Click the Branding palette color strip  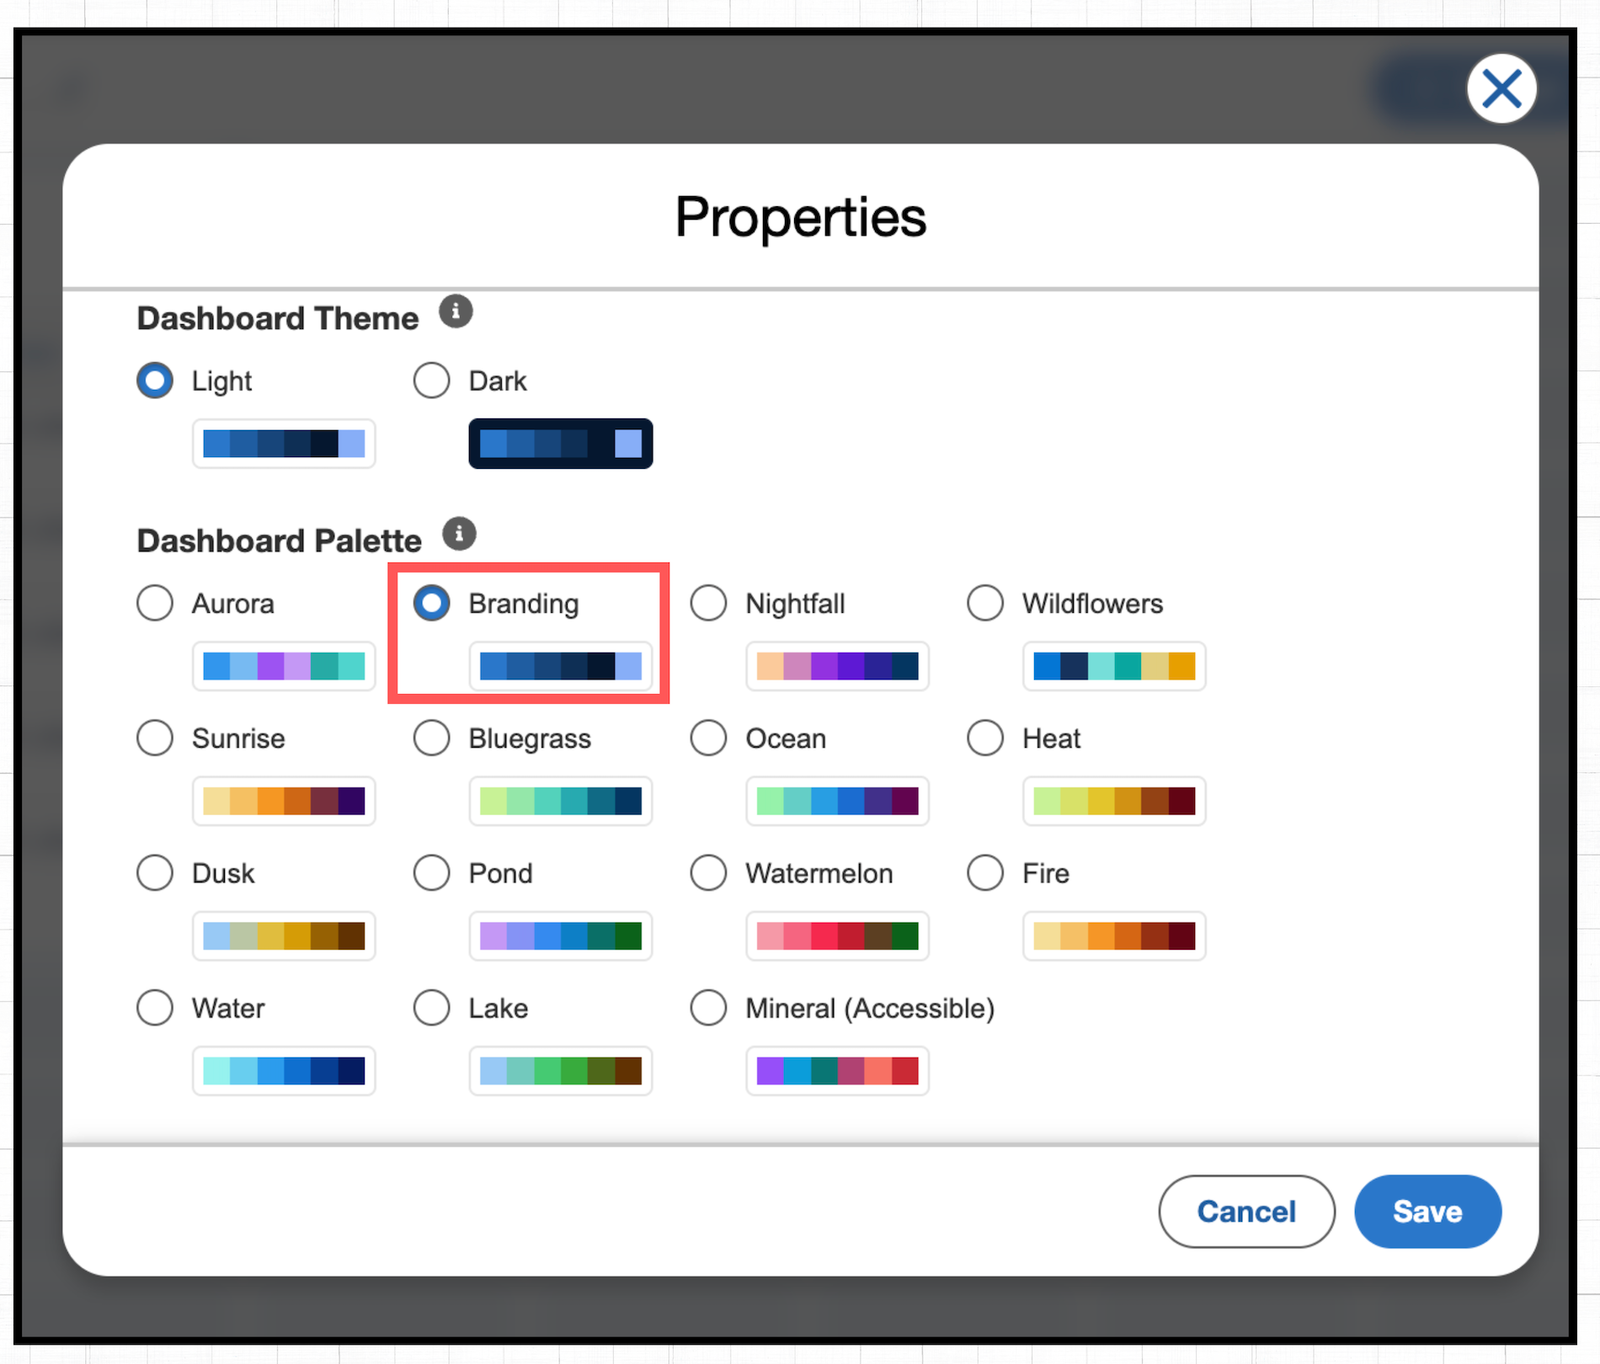click(x=560, y=666)
